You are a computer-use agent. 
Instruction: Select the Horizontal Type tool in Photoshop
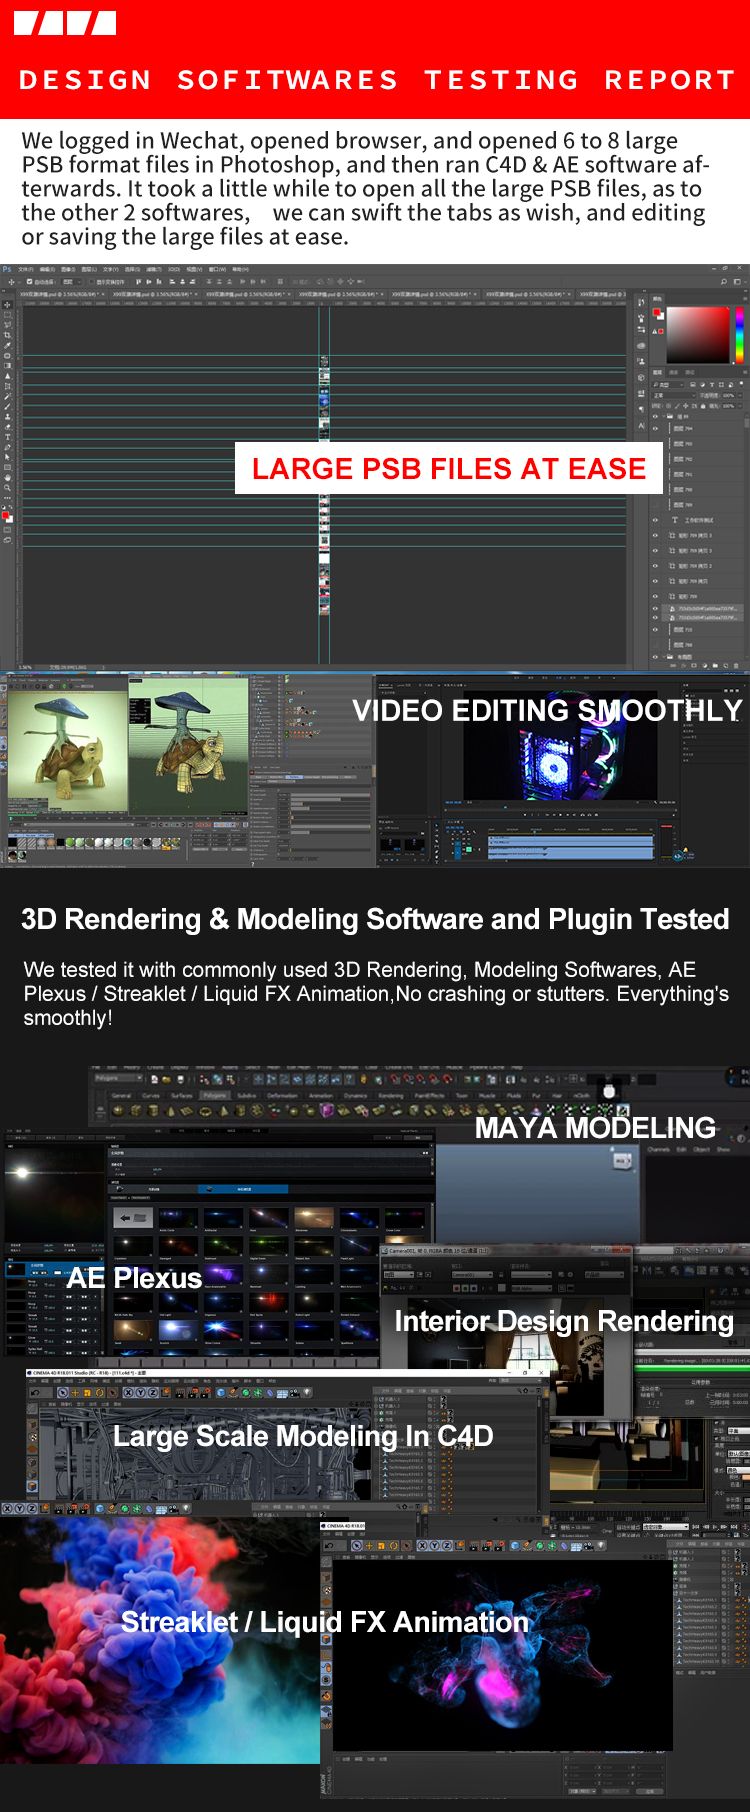7,436
